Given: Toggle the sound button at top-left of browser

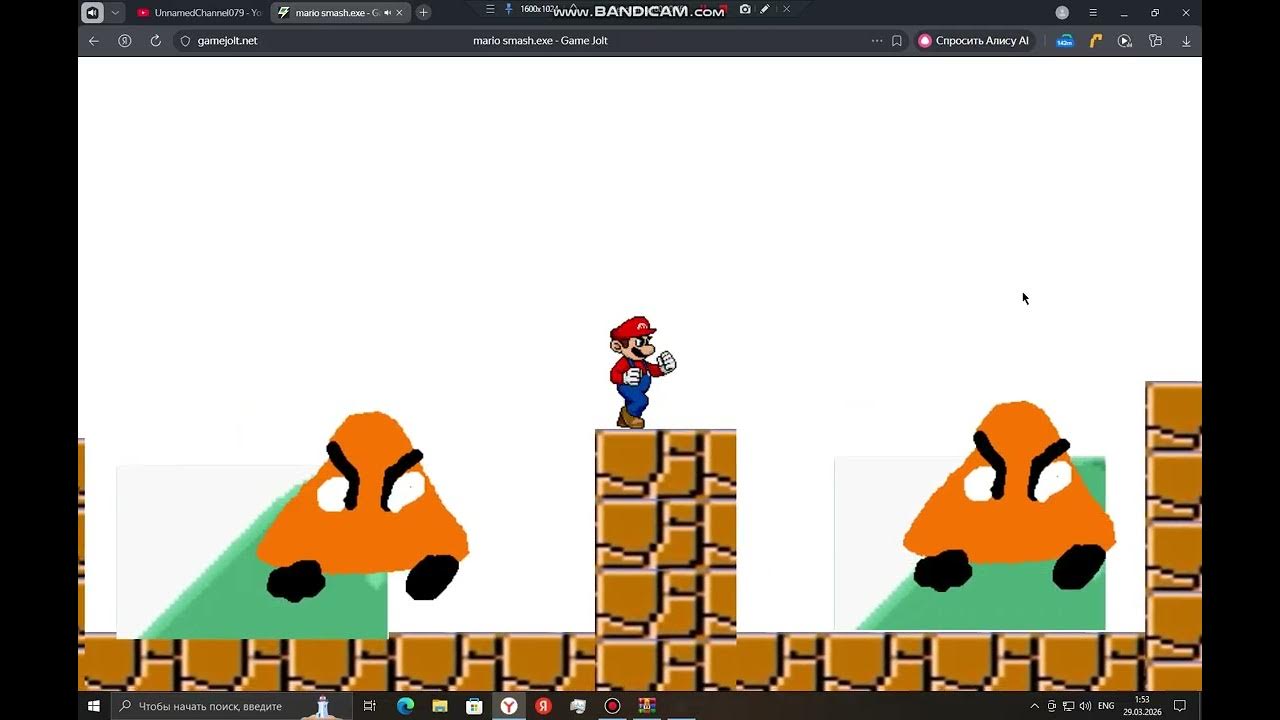Looking at the screenshot, I should pos(92,13).
